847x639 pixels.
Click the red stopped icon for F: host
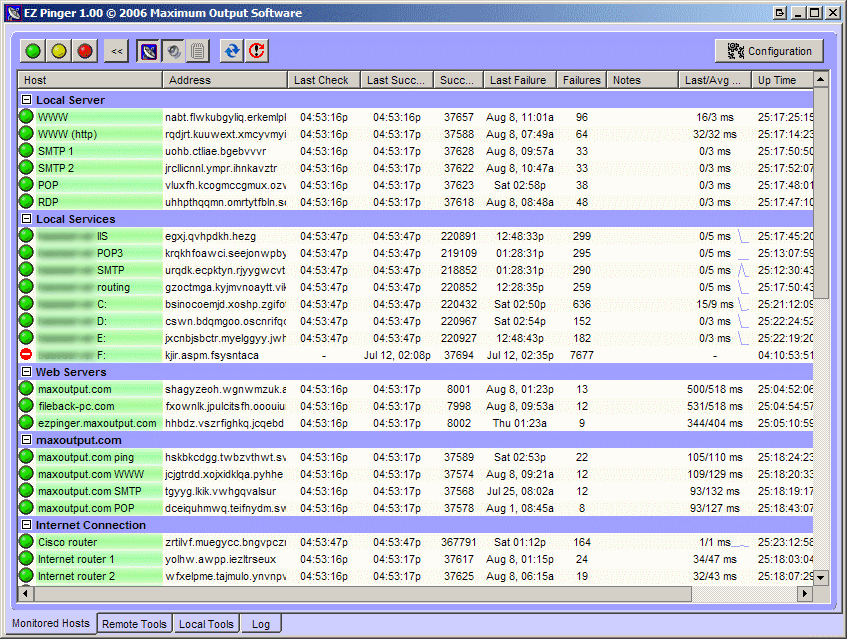click(26, 355)
